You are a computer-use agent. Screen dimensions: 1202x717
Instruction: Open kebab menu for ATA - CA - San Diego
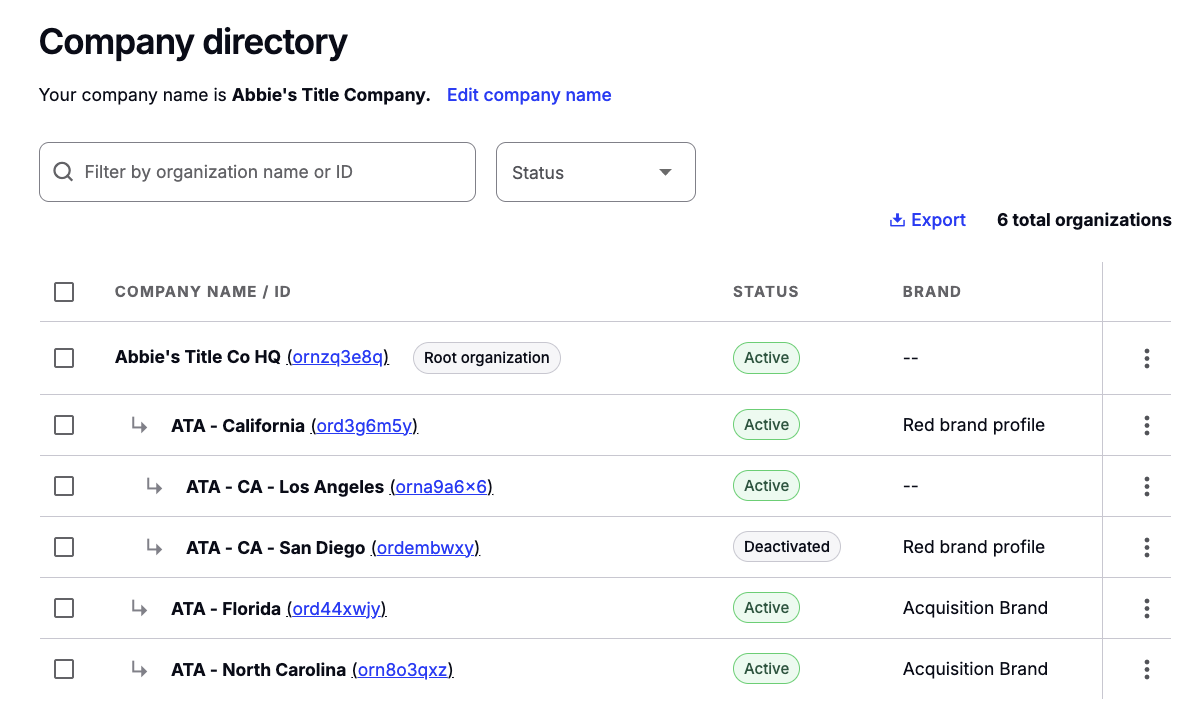1146,547
